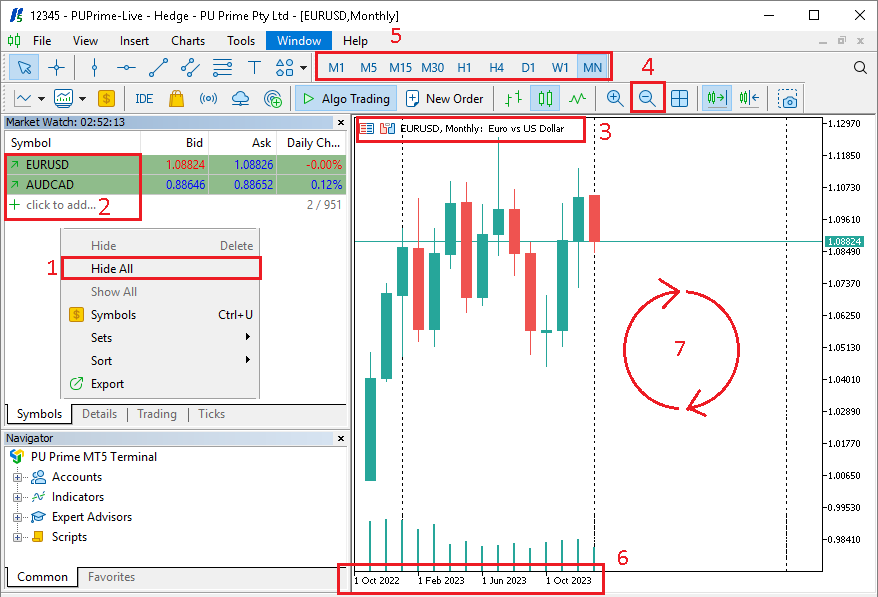Screen dimensions: 878x597
Task: Click the New Order button
Action: pos(444,98)
